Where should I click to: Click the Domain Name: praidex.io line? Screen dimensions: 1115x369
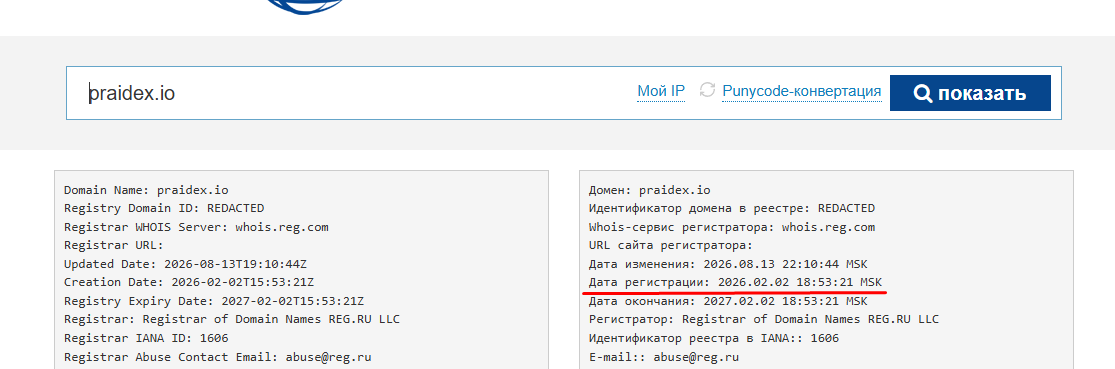click(x=146, y=190)
